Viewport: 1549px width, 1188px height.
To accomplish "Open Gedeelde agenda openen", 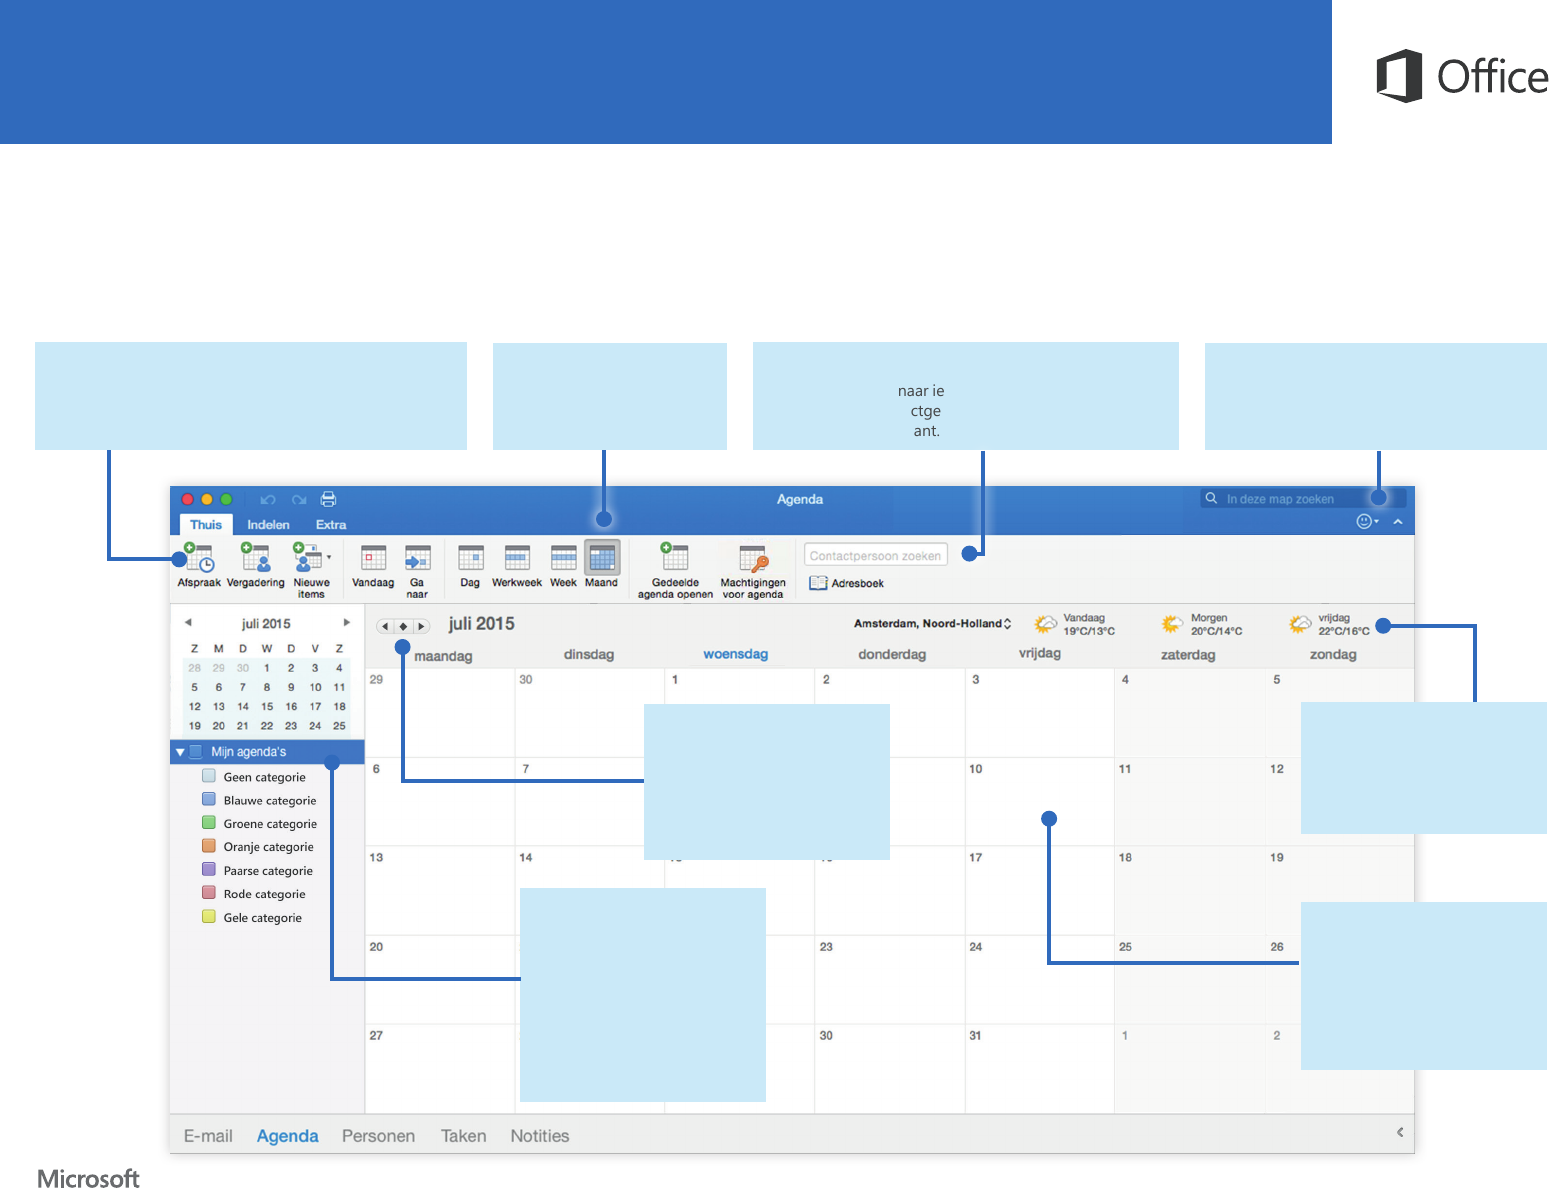I will coord(675,571).
